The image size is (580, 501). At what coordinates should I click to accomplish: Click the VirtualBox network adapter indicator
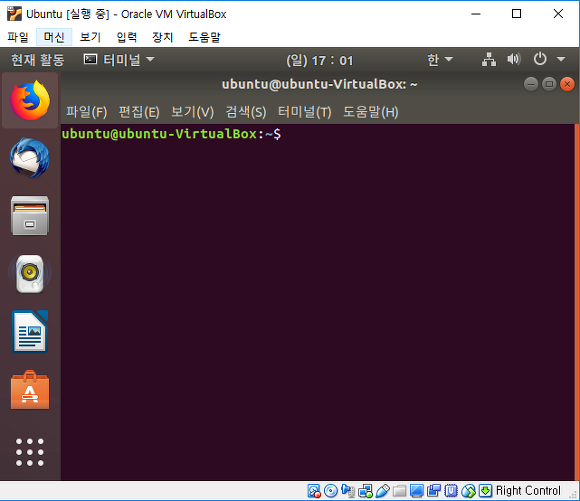pos(365,491)
